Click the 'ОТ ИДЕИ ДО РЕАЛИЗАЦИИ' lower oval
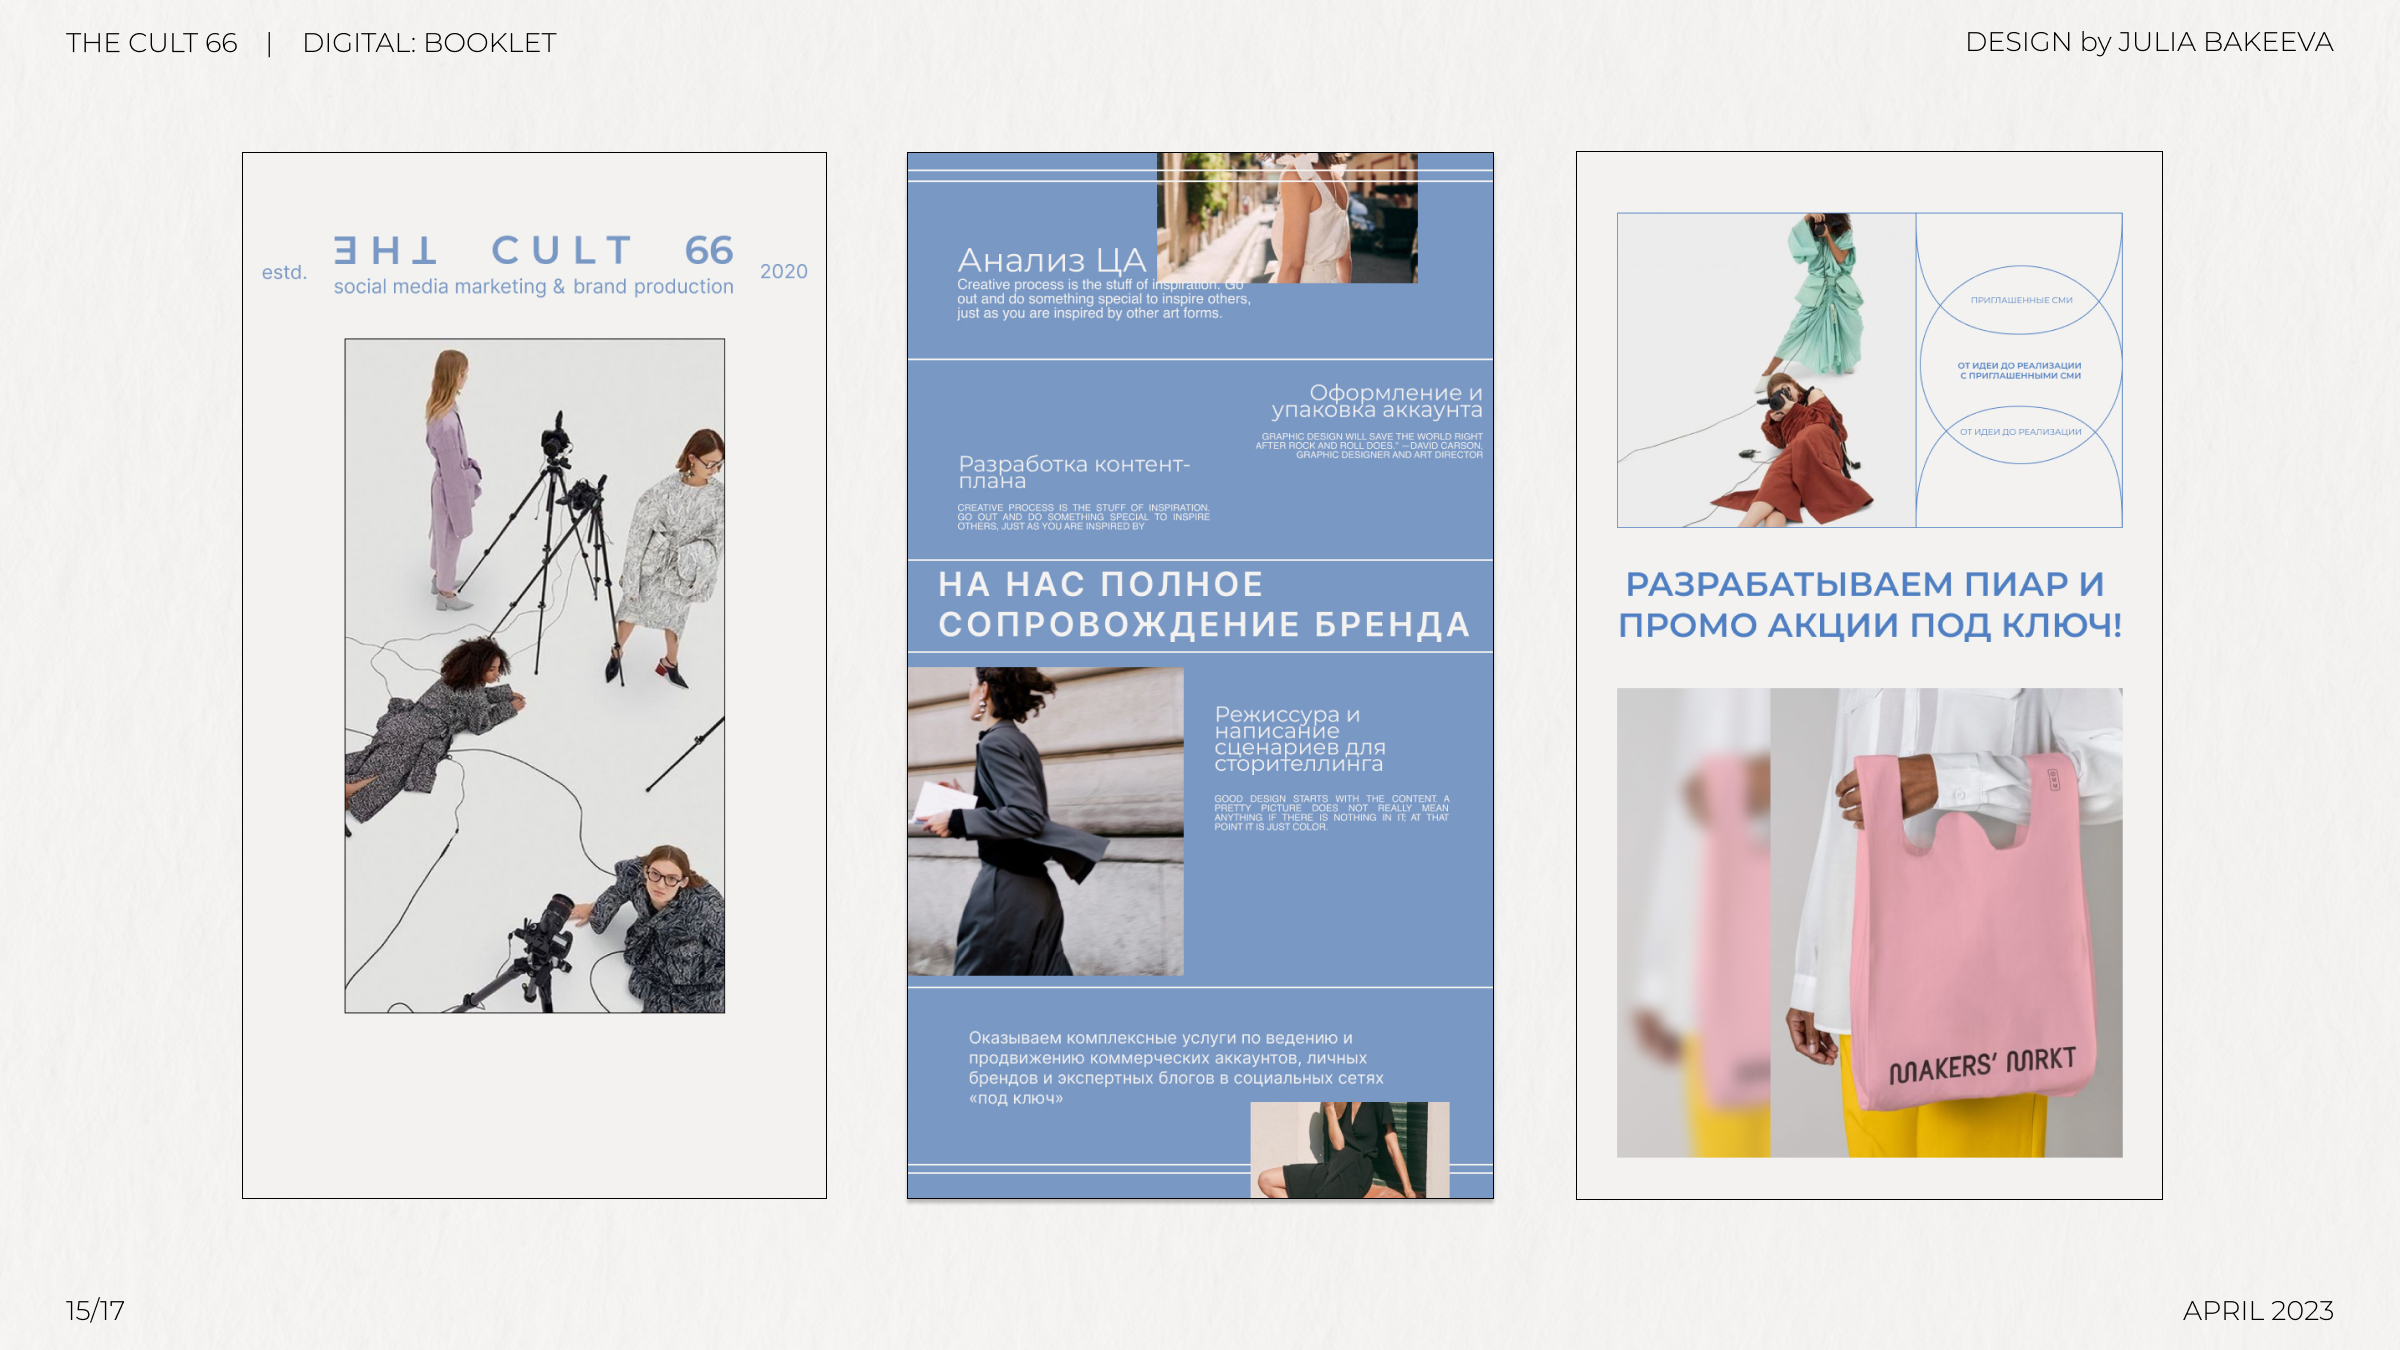2400x1350 pixels. pos(2020,432)
